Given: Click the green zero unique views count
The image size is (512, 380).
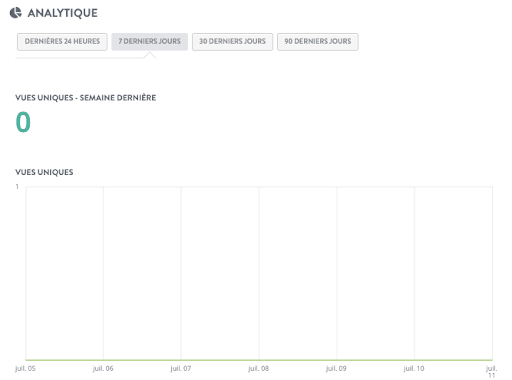Looking at the screenshot, I should [x=23, y=122].
